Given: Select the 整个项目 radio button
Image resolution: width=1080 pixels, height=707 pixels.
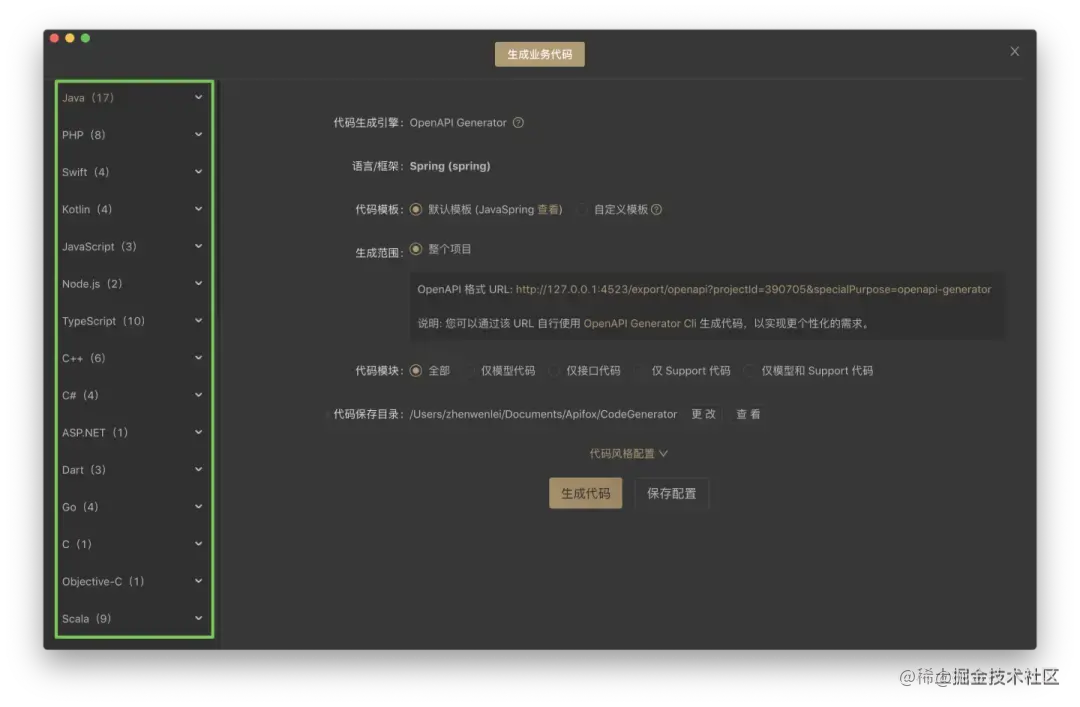Looking at the screenshot, I should pos(415,249).
